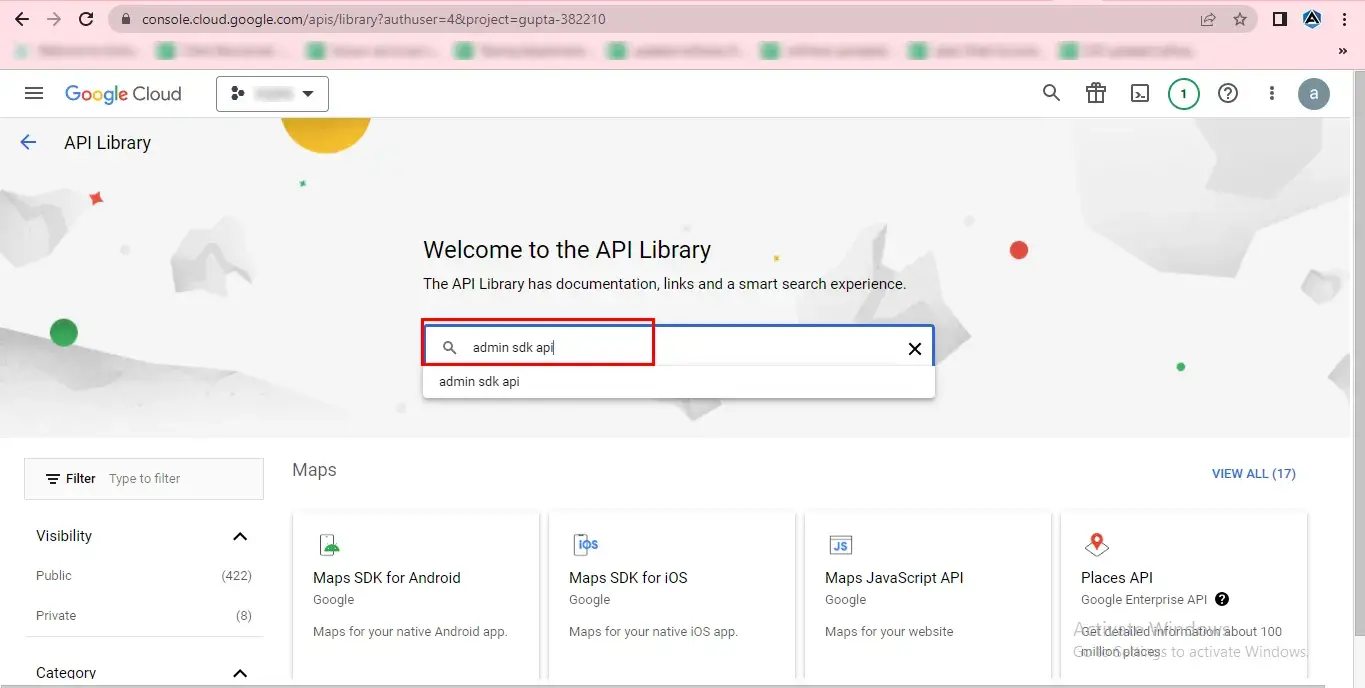Click the lock icon in address bar
Viewport: 1365px width, 688px height.
coord(125,19)
